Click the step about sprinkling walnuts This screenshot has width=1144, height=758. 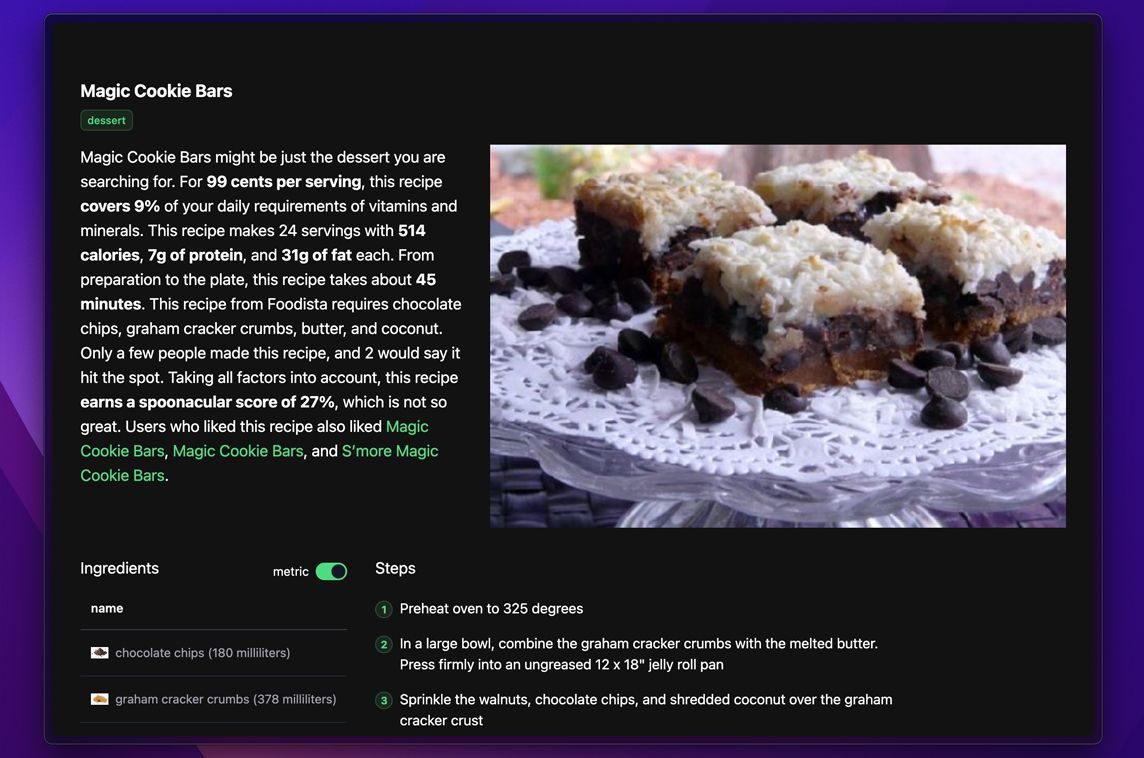coord(646,710)
